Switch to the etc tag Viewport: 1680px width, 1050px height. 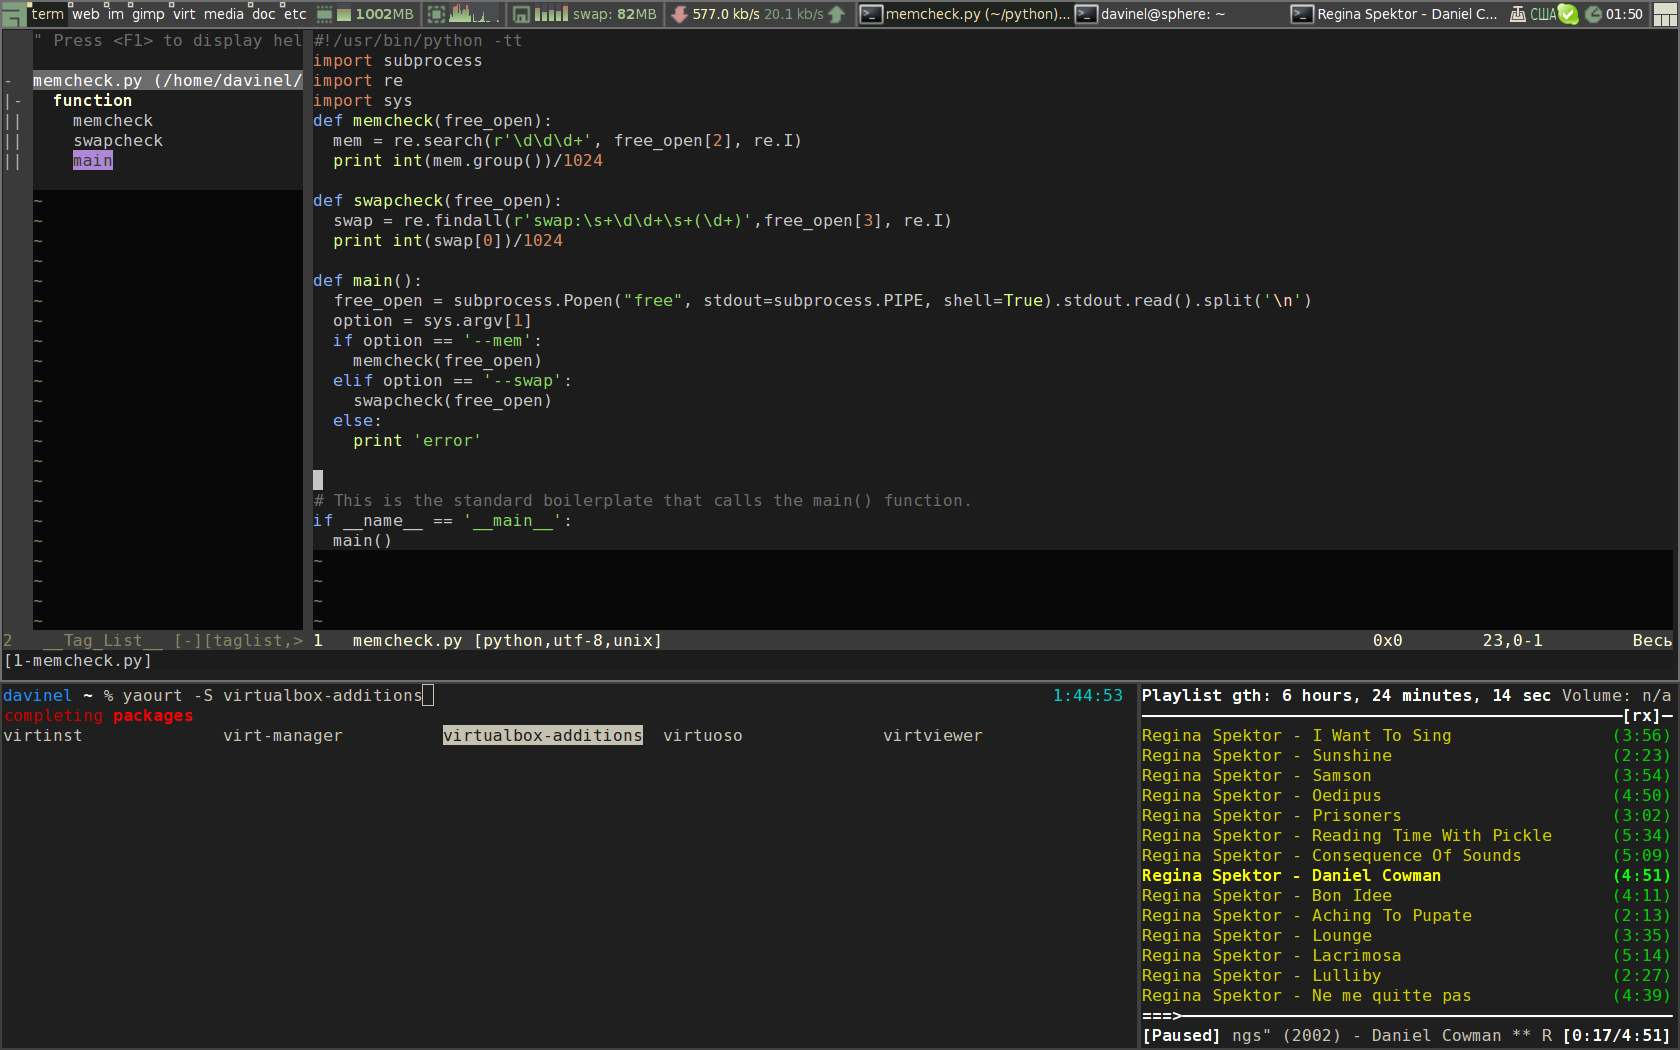[295, 14]
